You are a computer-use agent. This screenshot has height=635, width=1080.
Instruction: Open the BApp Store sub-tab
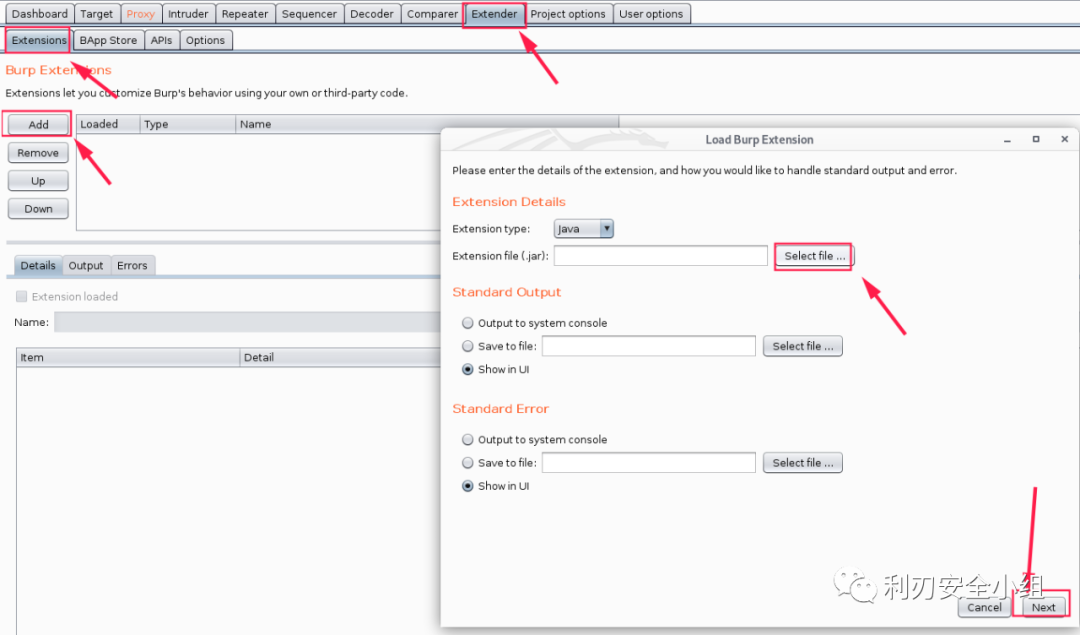[108, 40]
